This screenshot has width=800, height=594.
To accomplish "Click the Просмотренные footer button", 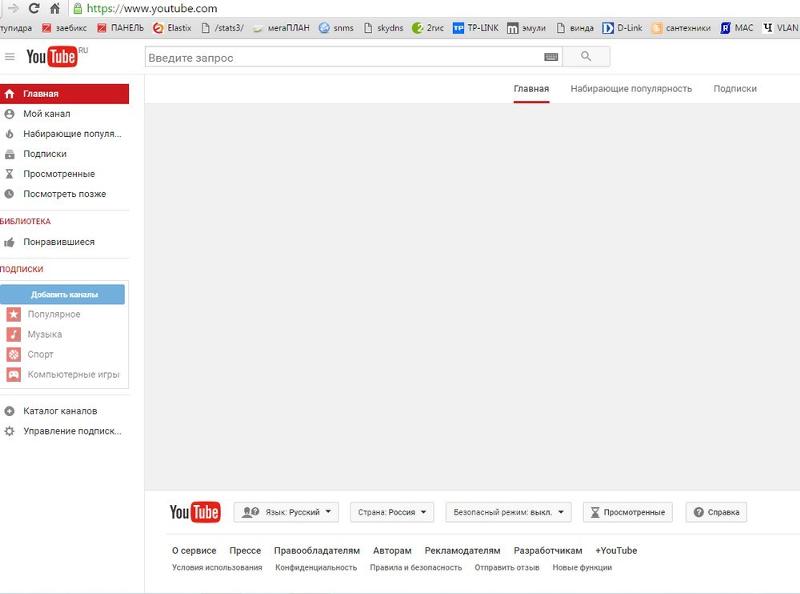I will [x=628, y=512].
